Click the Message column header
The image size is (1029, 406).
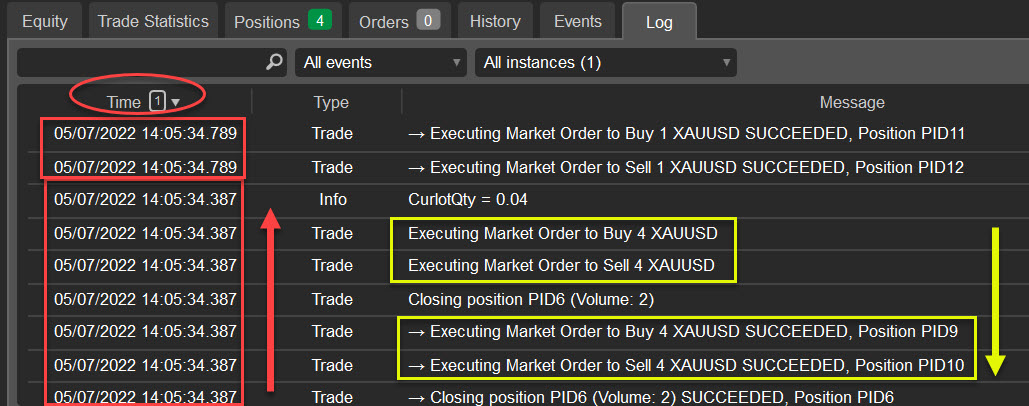click(x=851, y=102)
